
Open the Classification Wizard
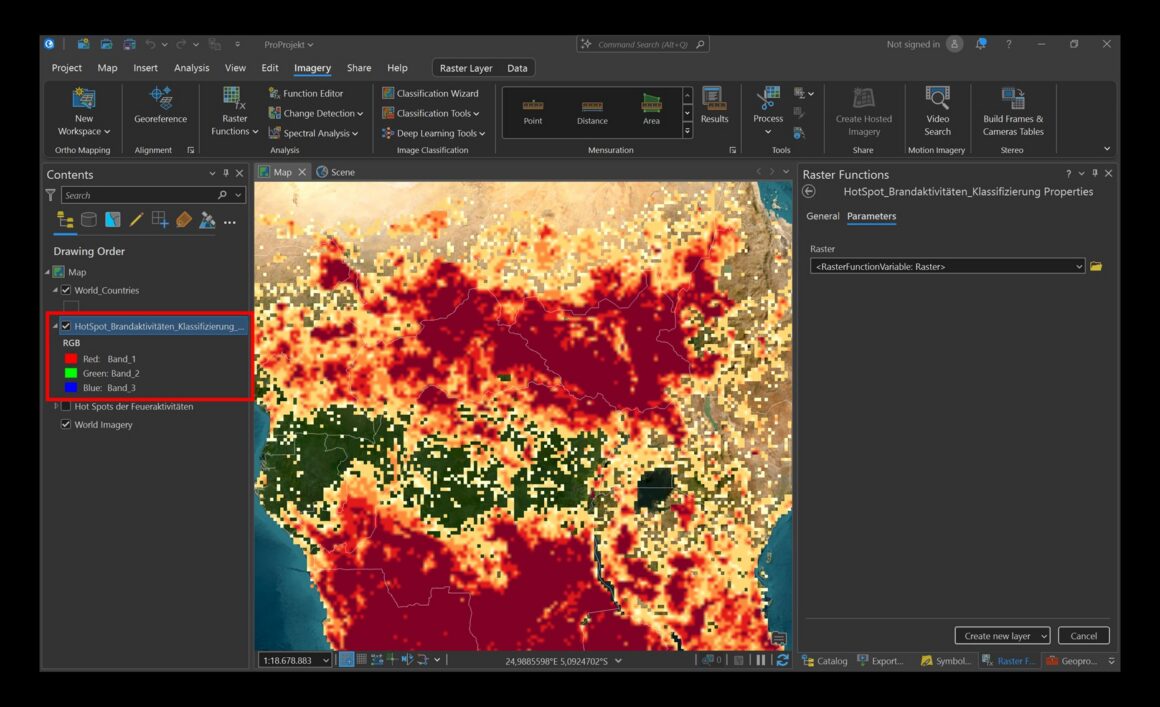[x=429, y=93]
